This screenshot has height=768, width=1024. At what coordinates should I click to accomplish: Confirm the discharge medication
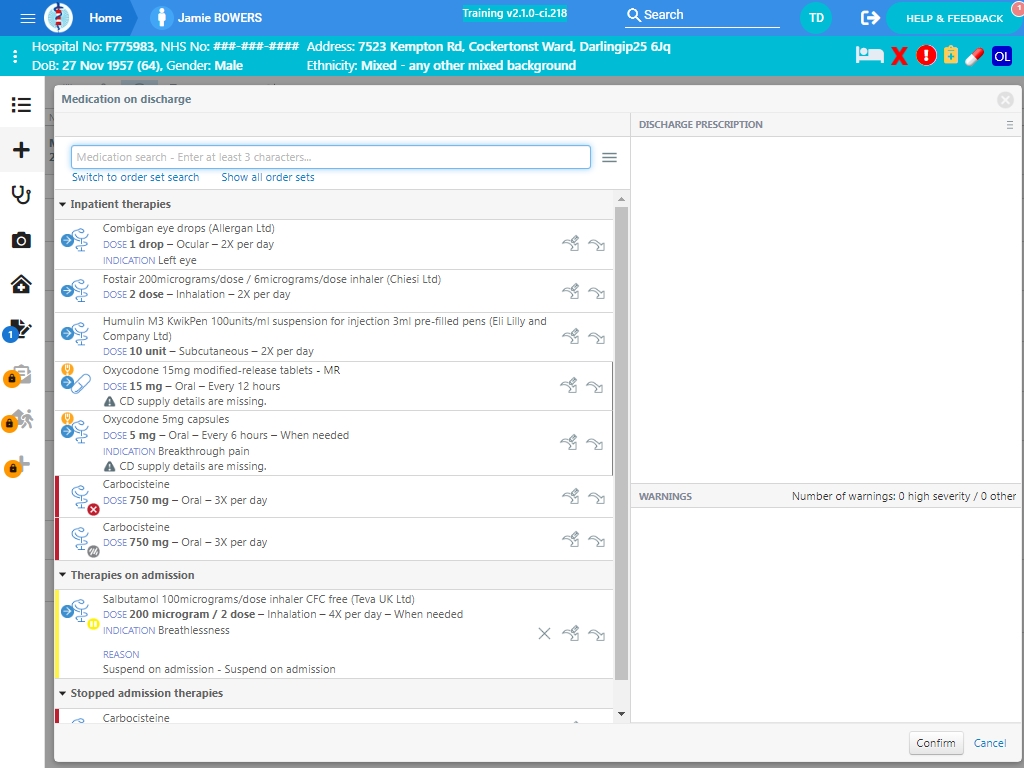click(936, 743)
